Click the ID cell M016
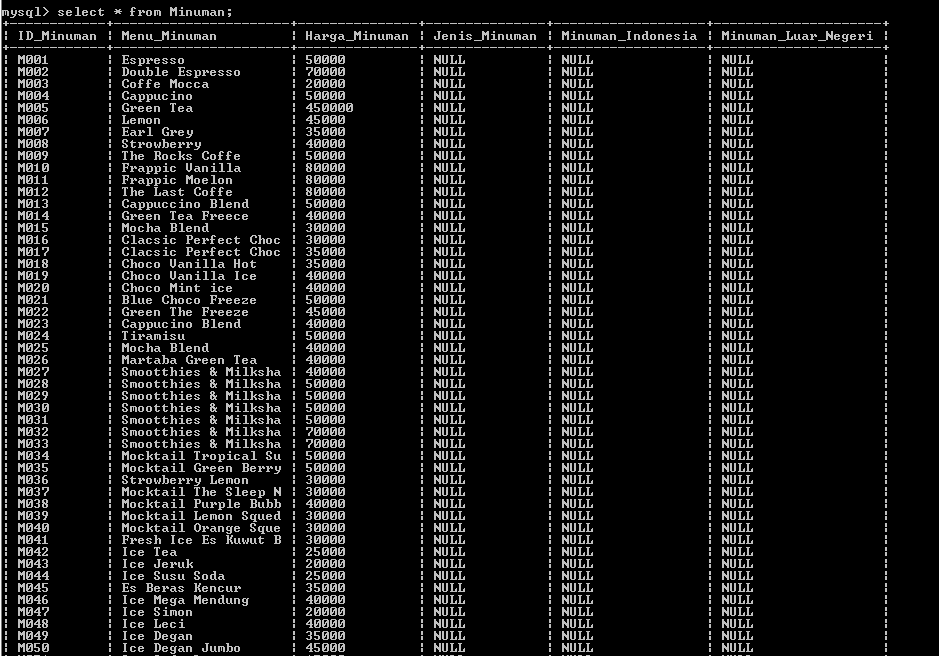The image size is (939, 656). [33, 240]
